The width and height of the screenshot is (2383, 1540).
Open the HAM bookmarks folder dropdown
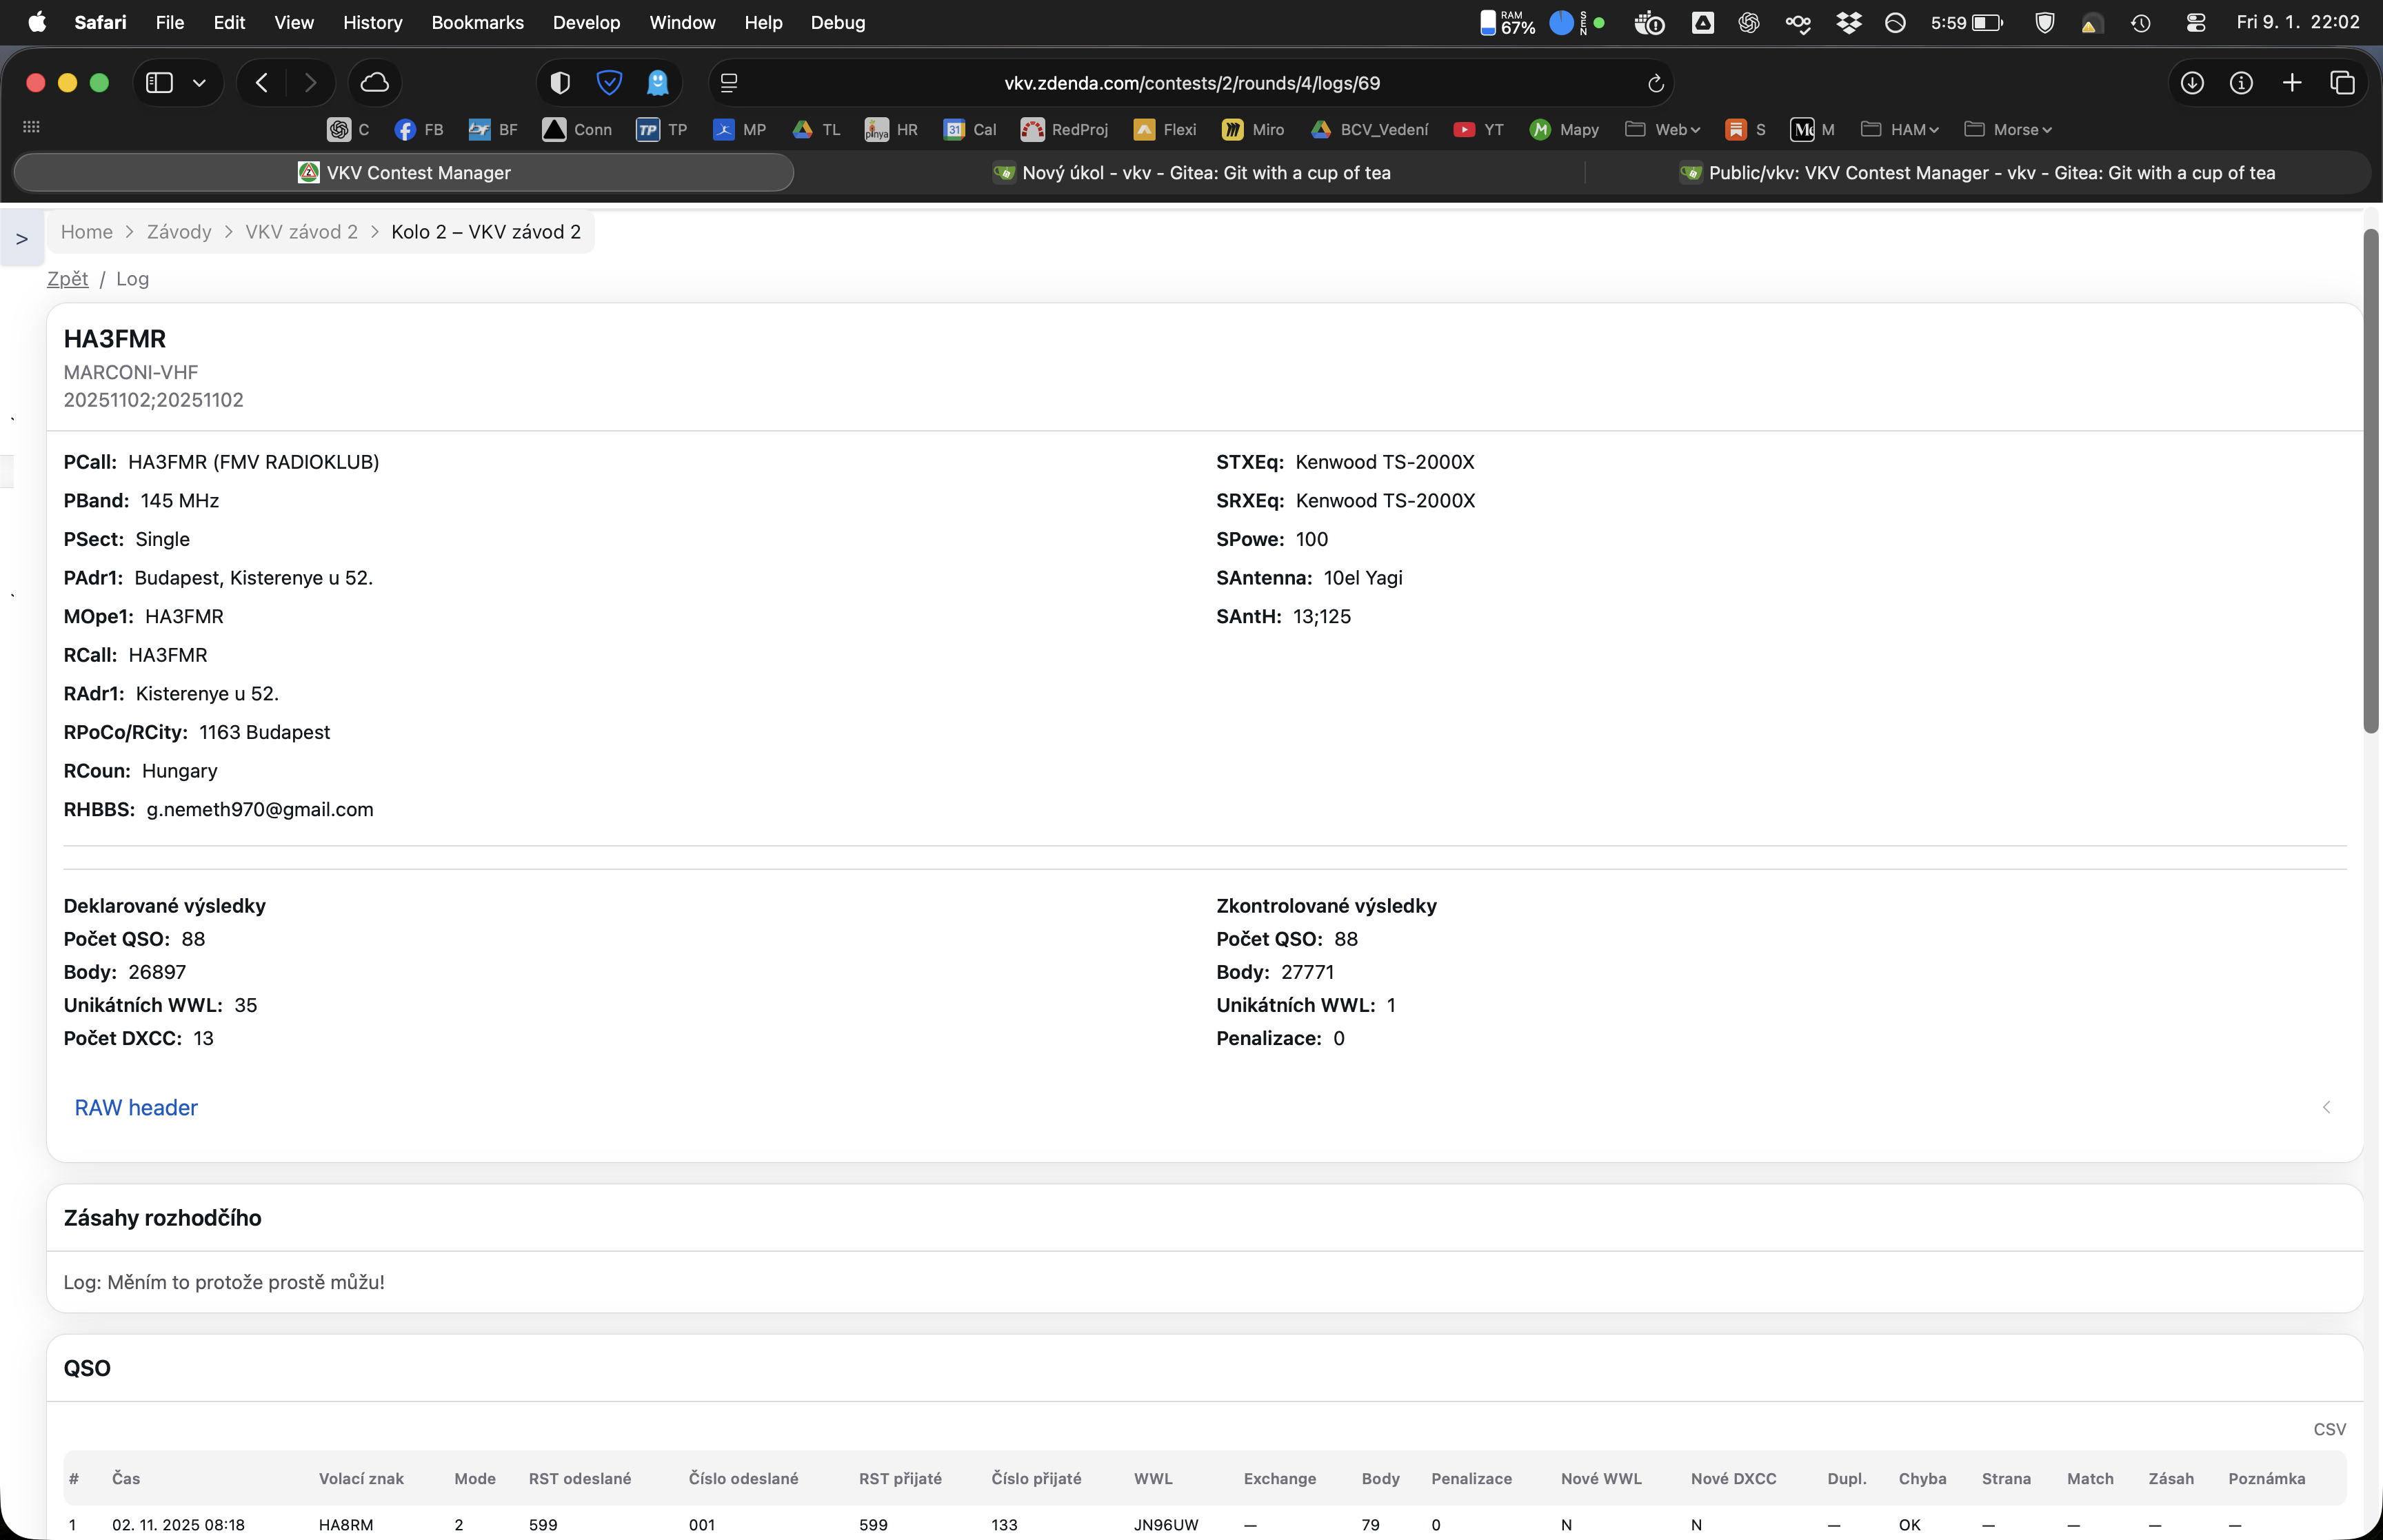click(x=1900, y=130)
